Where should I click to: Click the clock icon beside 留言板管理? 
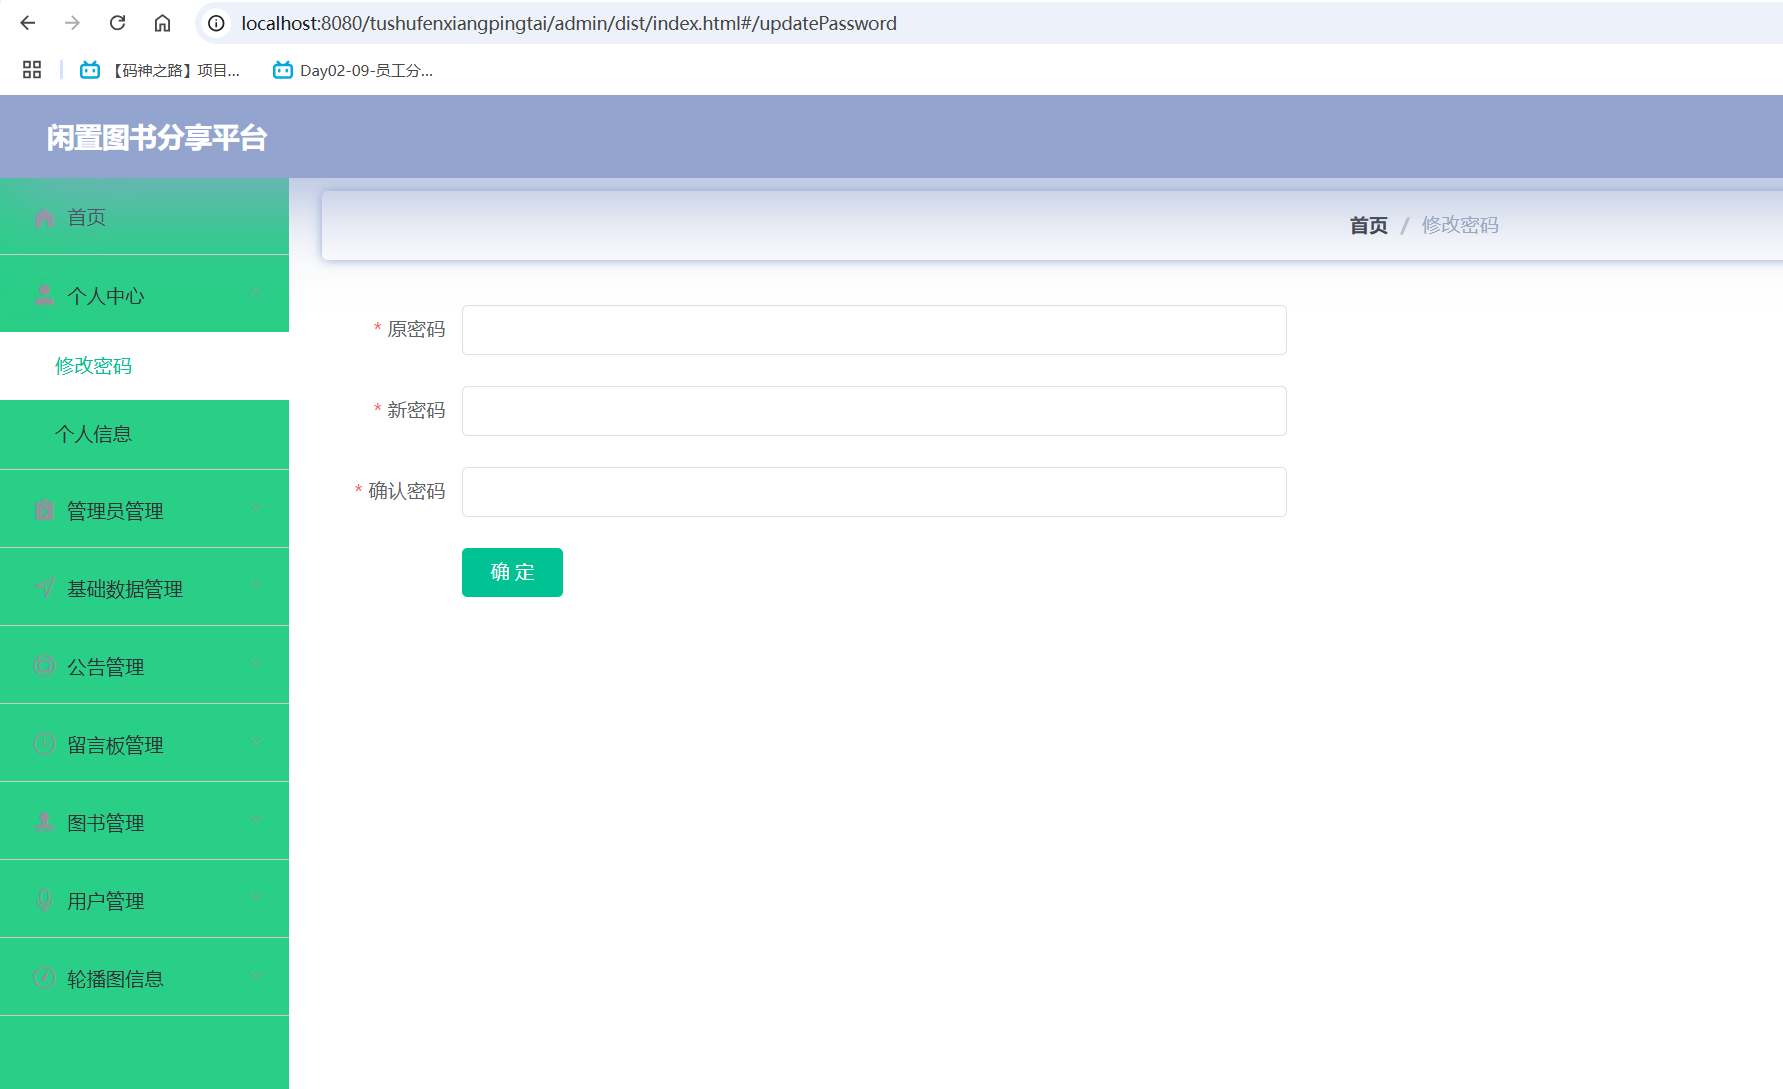click(x=44, y=744)
